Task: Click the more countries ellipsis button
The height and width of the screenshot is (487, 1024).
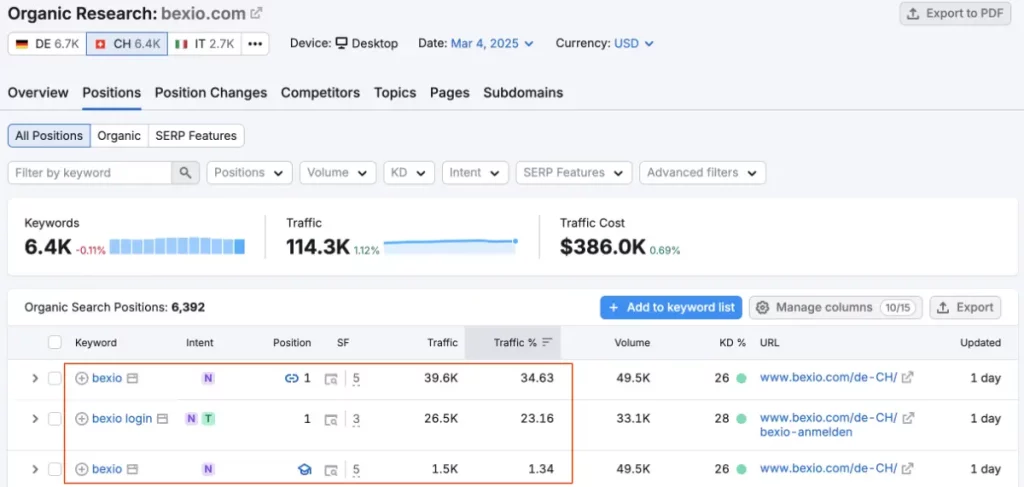Action: [255, 44]
